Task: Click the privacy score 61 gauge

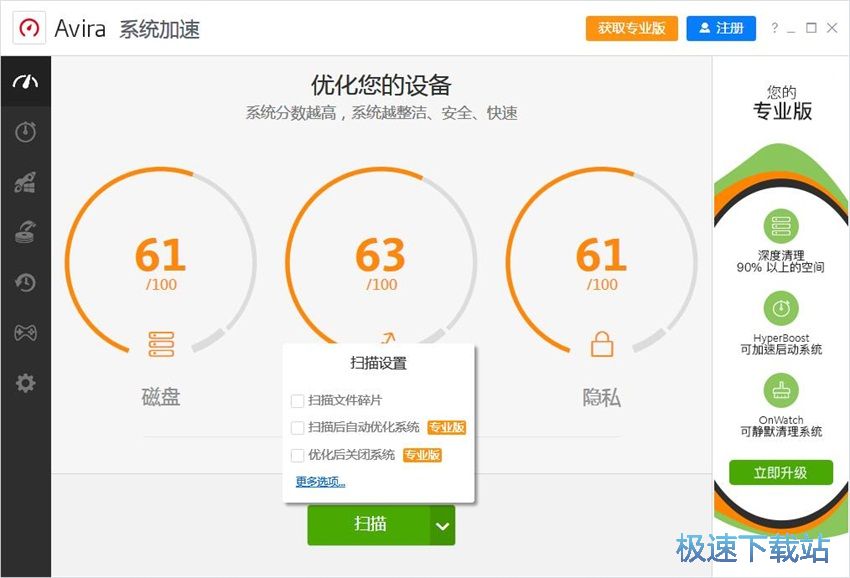Action: pyautogui.click(x=602, y=262)
